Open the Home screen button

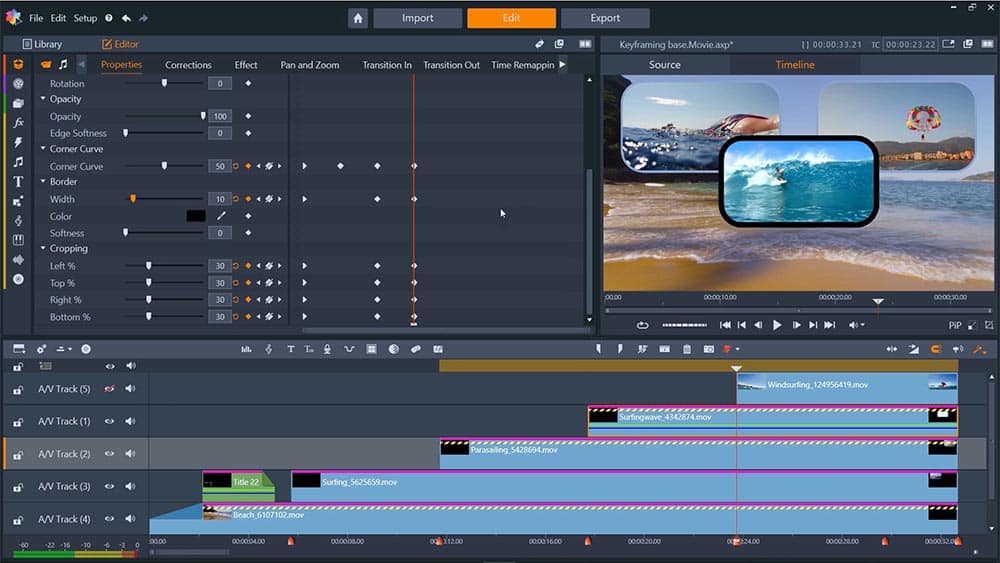[358, 18]
